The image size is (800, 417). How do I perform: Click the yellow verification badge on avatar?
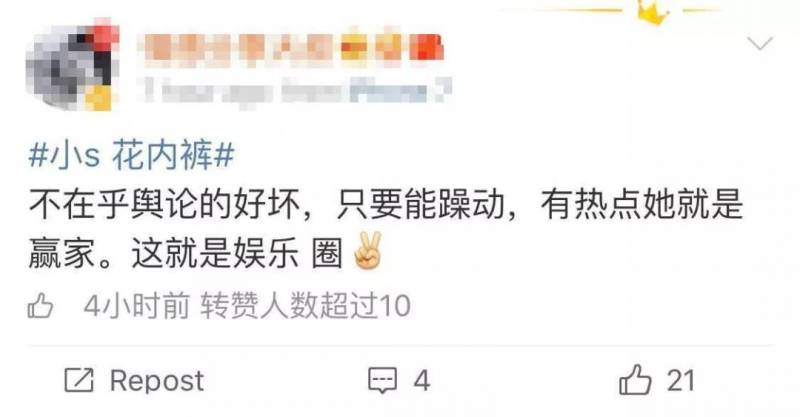click(99, 97)
